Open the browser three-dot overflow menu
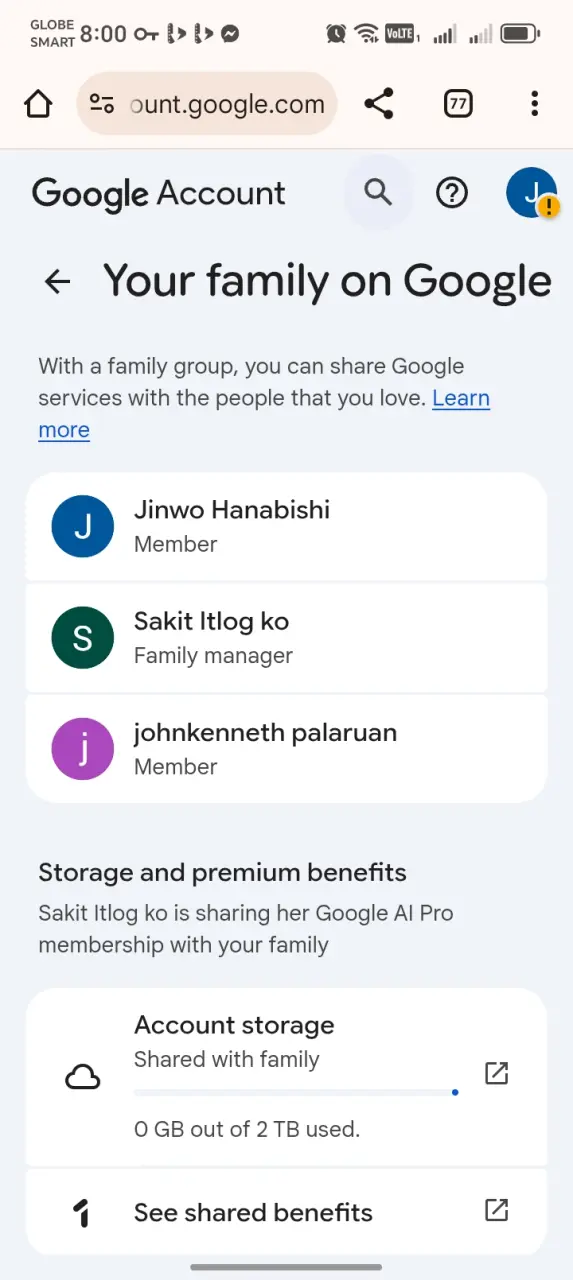Viewport: 573px width, 1280px height. coord(535,104)
